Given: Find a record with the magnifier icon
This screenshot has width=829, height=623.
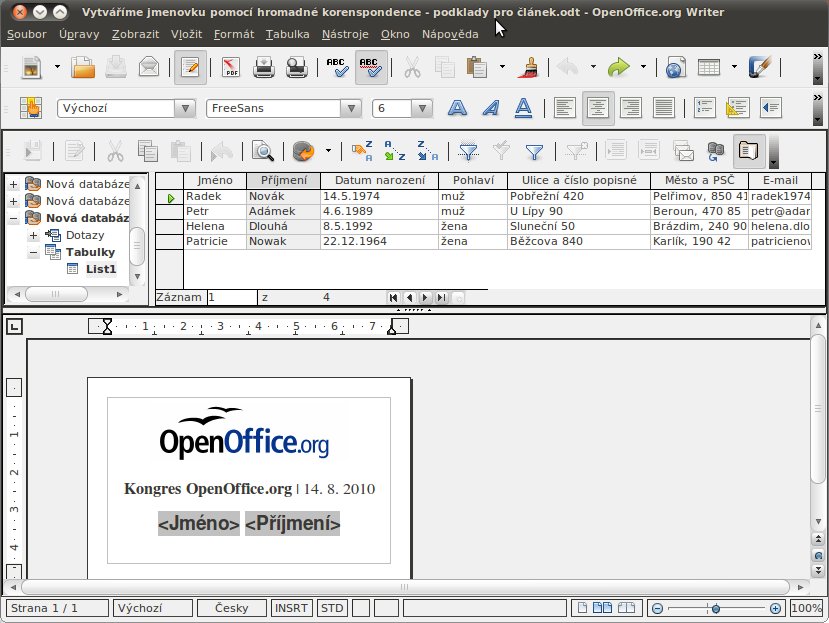Looking at the screenshot, I should pos(263,152).
